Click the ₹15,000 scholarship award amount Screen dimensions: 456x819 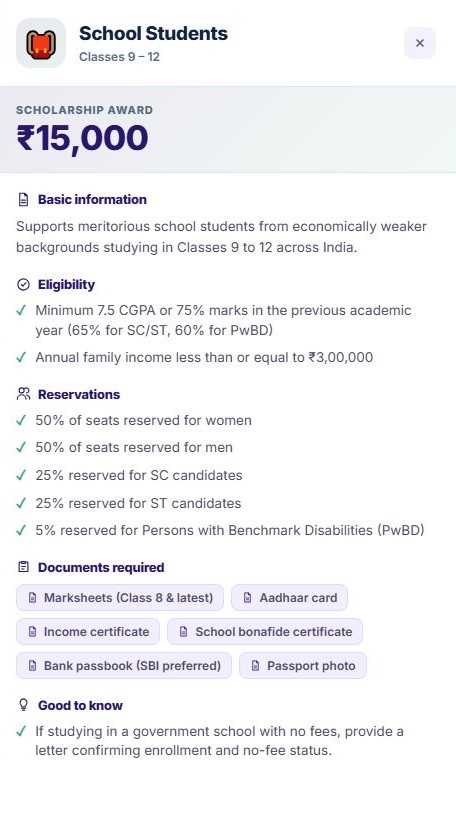83,138
